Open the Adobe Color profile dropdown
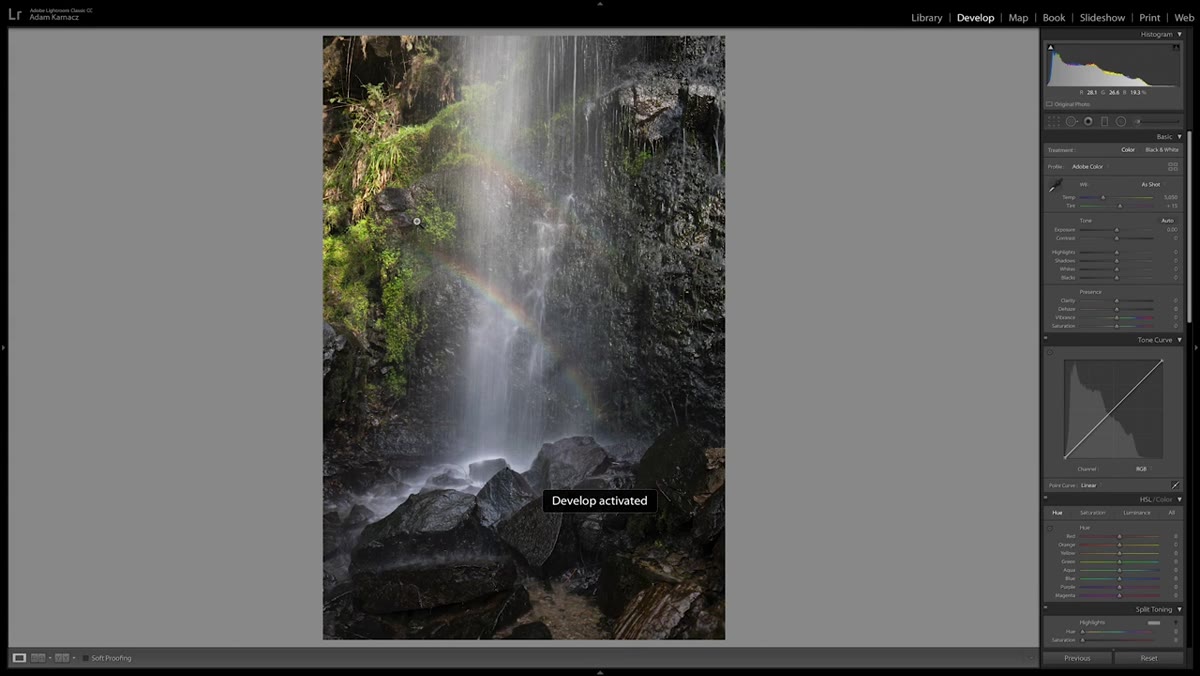The height and width of the screenshot is (676, 1200). (x=1089, y=166)
